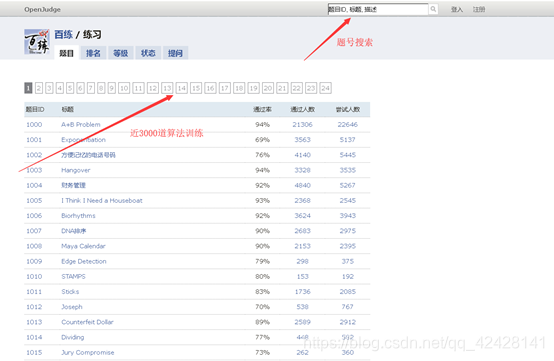The width and height of the screenshot is (554, 361).
Task: Select the 题目 tab
Action: pos(66,53)
